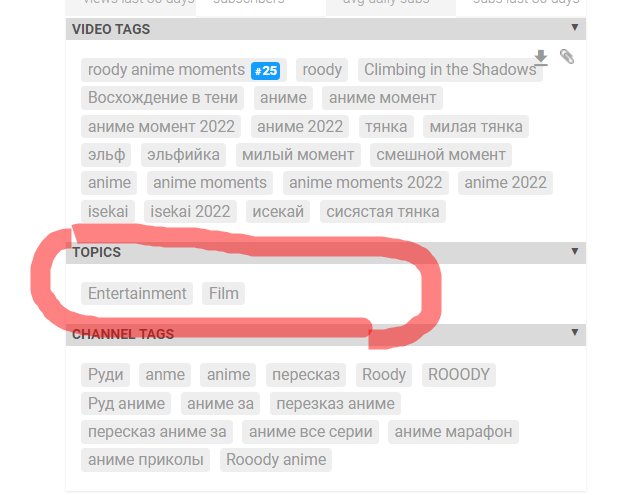
Task: Select the 'смешной момент' tag
Action: point(441,155)
